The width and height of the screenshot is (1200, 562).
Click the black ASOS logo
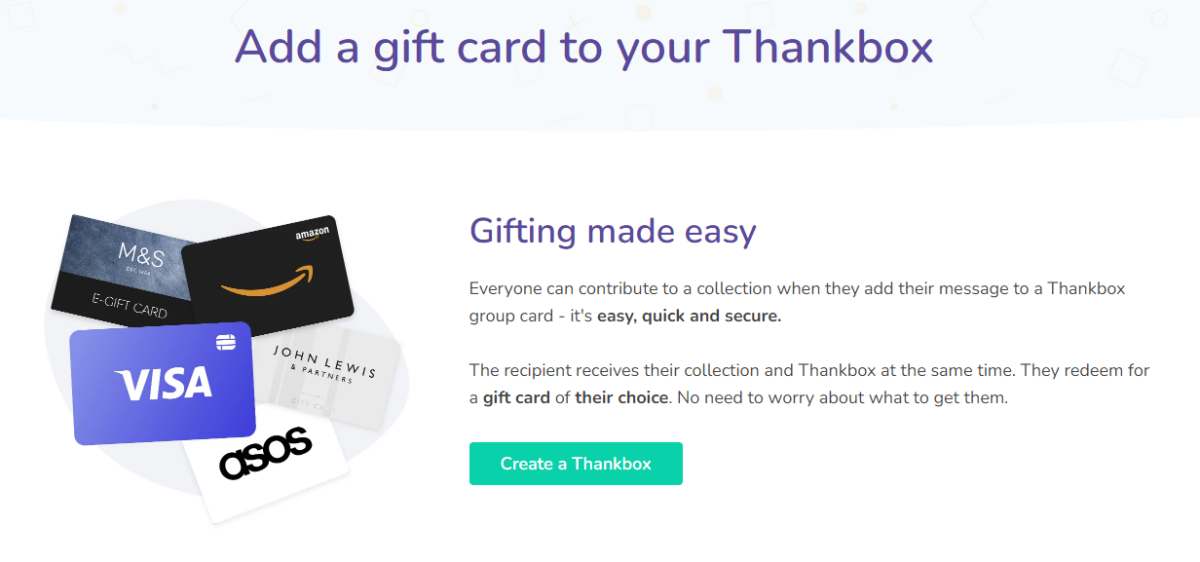pyautogui.click(x=266, y=454)
